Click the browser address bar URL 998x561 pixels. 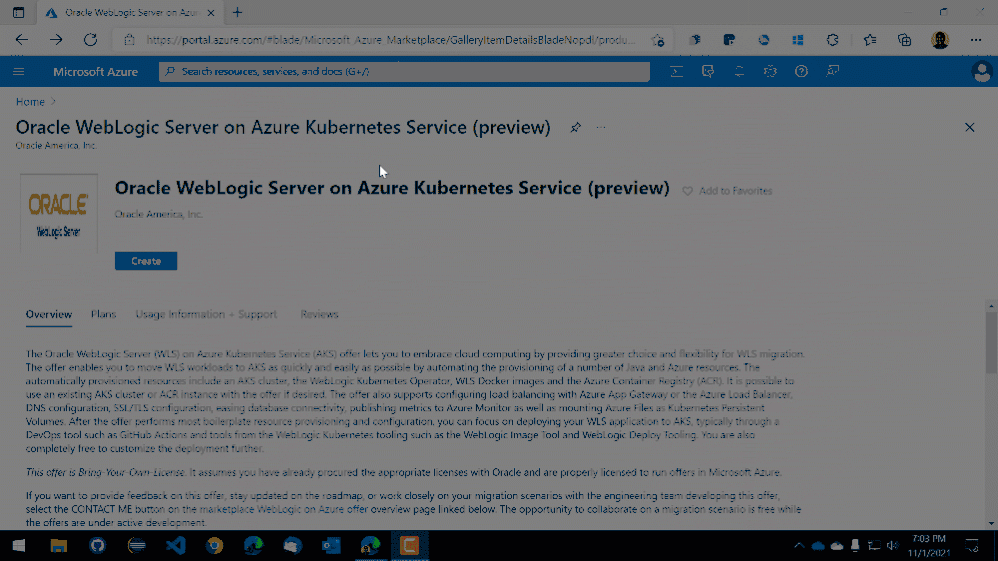[390, 40]
